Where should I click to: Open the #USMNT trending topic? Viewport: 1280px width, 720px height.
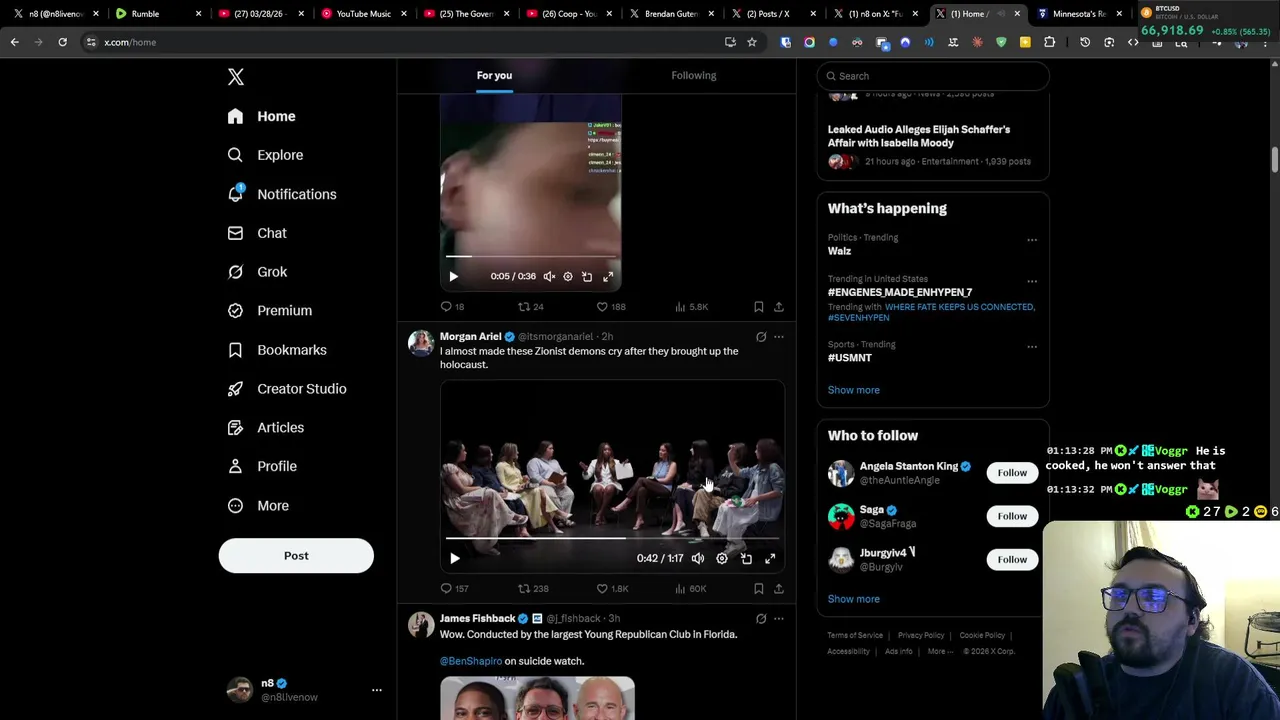[x=850, y=358]
